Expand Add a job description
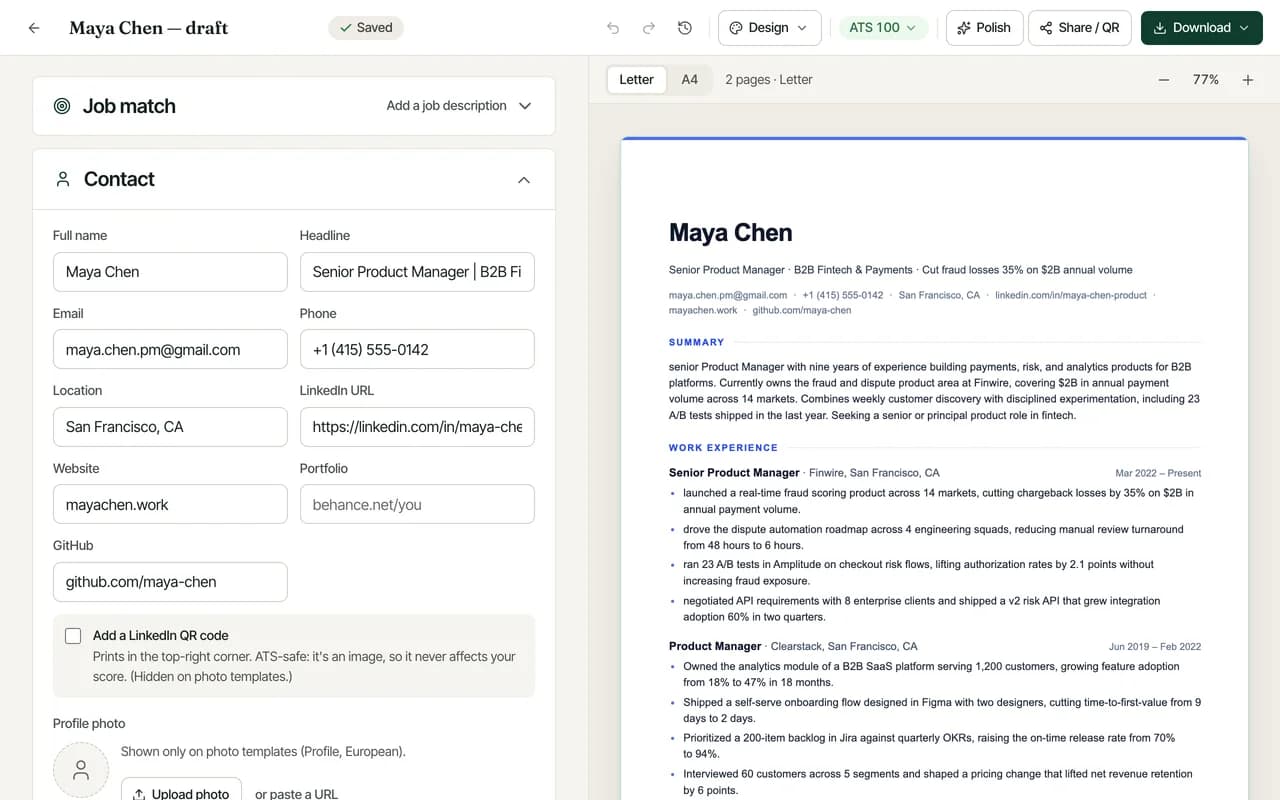This screenshot has width=1280, height=800. pyautogui.click(x=459, y=106)
